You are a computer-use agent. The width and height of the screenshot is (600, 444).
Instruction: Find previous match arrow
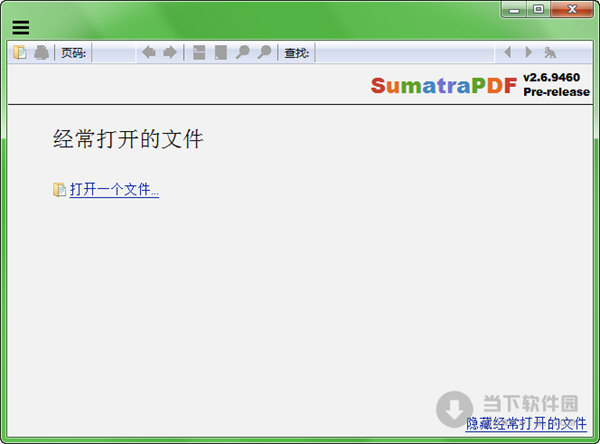tap(508, 52)
